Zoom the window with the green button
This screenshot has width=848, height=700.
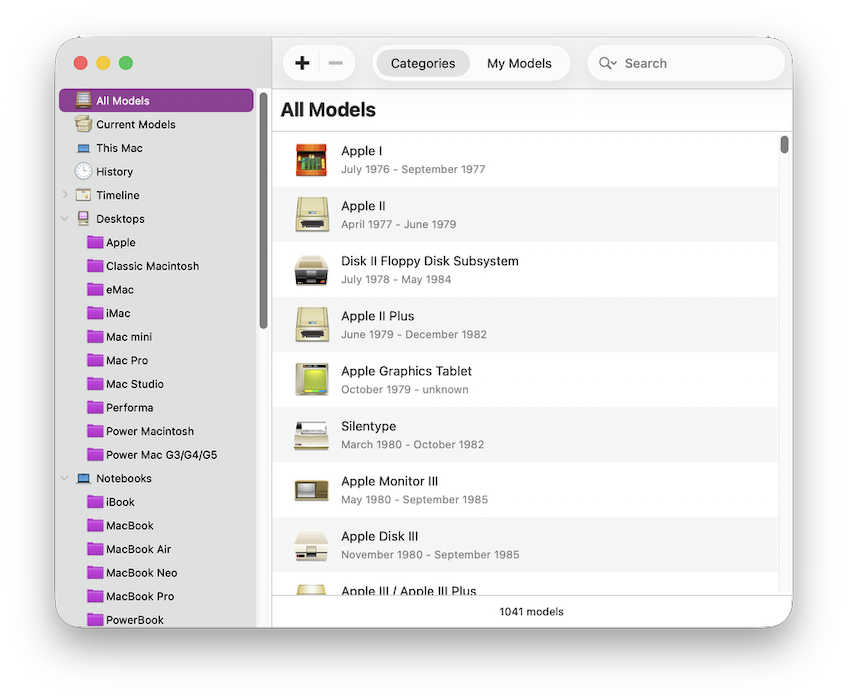pyautogui.click(x=126, y=63)
